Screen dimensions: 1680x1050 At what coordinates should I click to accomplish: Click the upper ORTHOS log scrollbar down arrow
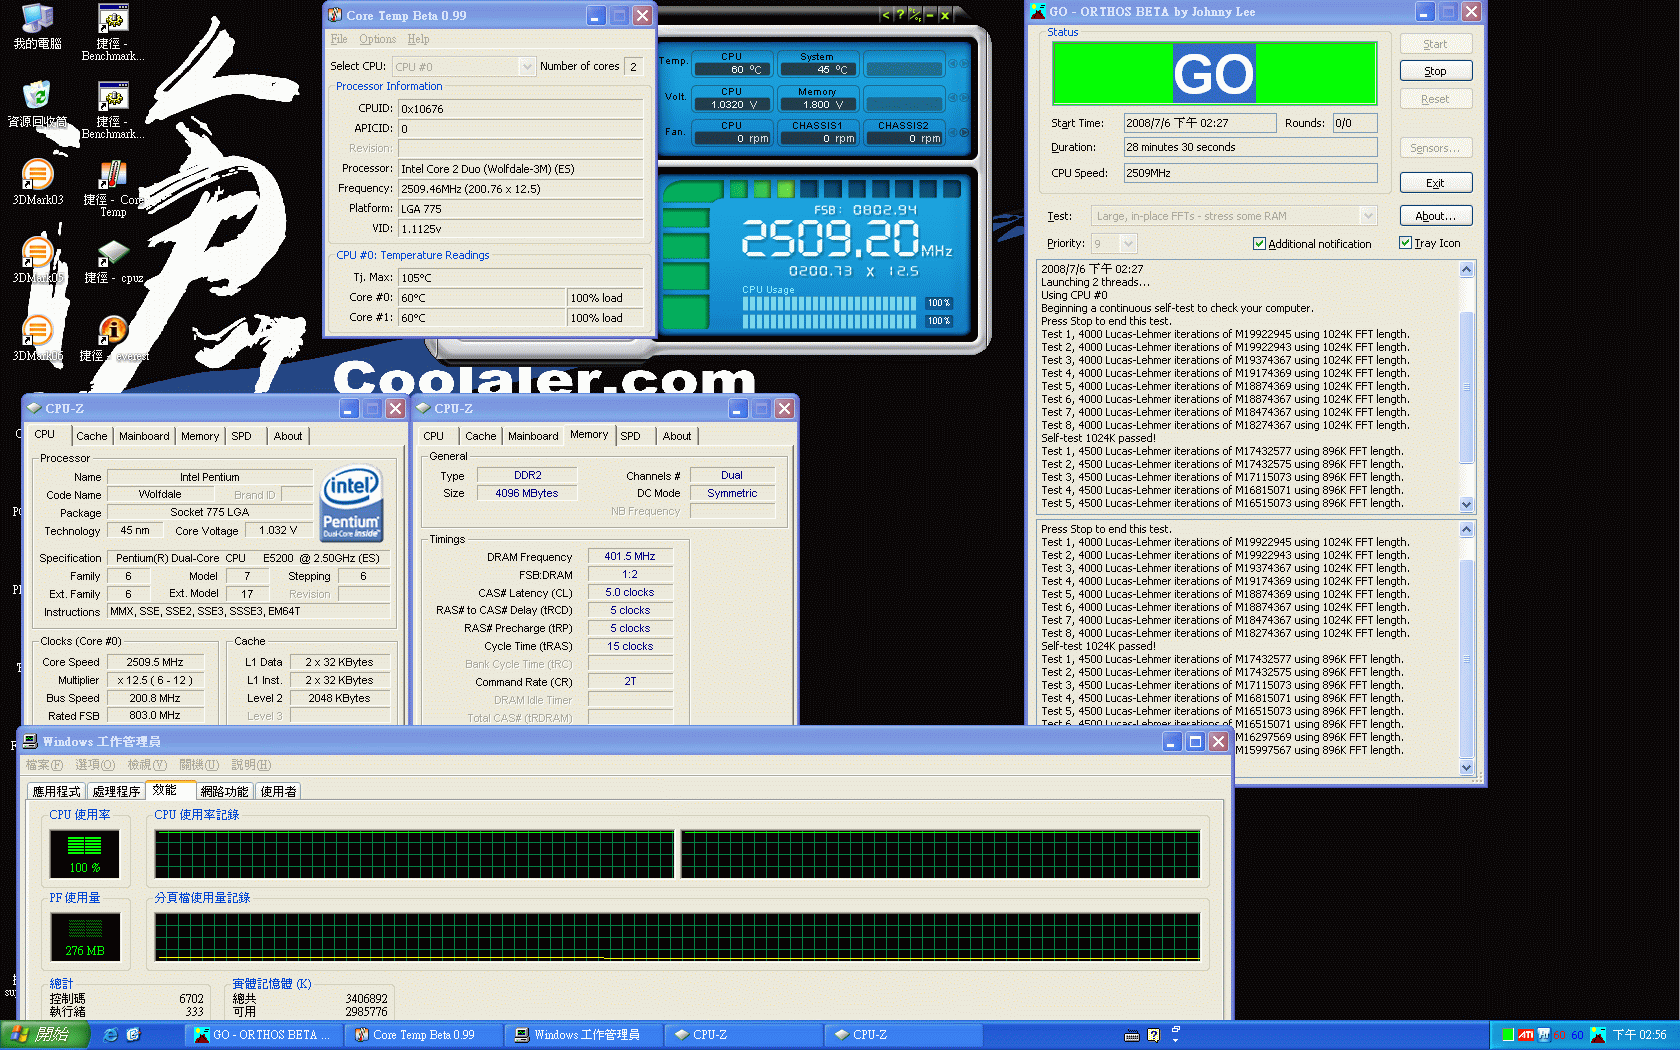[x=1467, y=505]
